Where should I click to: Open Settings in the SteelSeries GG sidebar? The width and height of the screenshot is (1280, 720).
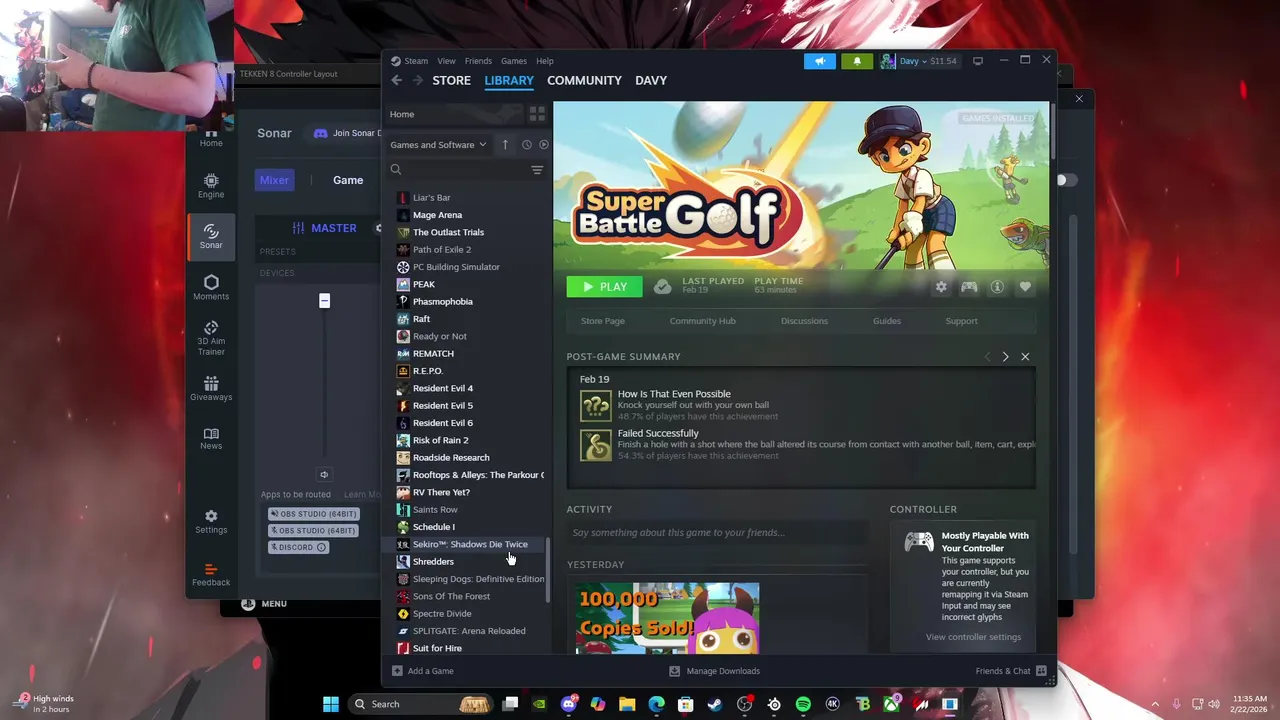[211, 522]
